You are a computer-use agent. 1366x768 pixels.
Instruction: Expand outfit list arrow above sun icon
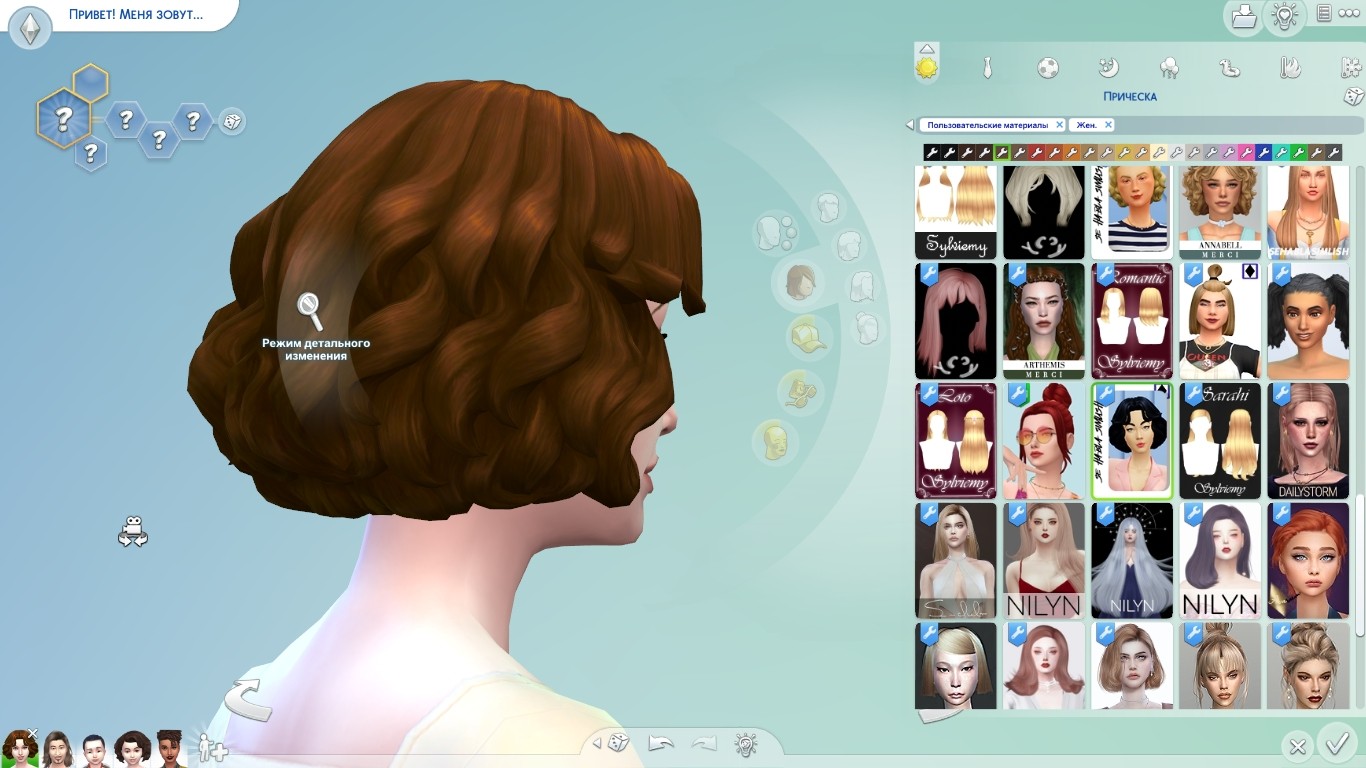click(927, 48)
